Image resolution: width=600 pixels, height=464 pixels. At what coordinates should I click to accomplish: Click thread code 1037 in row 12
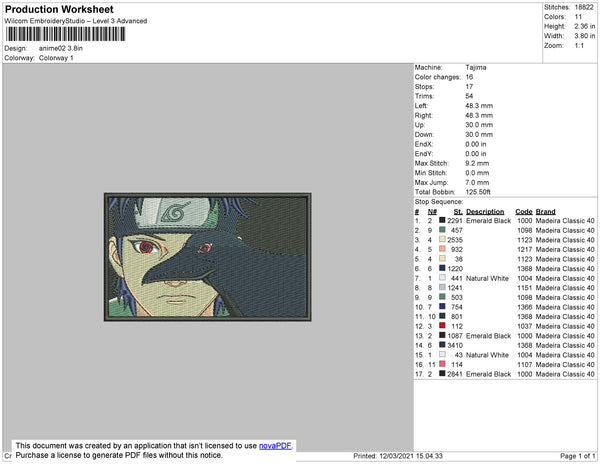click(525, 326)
